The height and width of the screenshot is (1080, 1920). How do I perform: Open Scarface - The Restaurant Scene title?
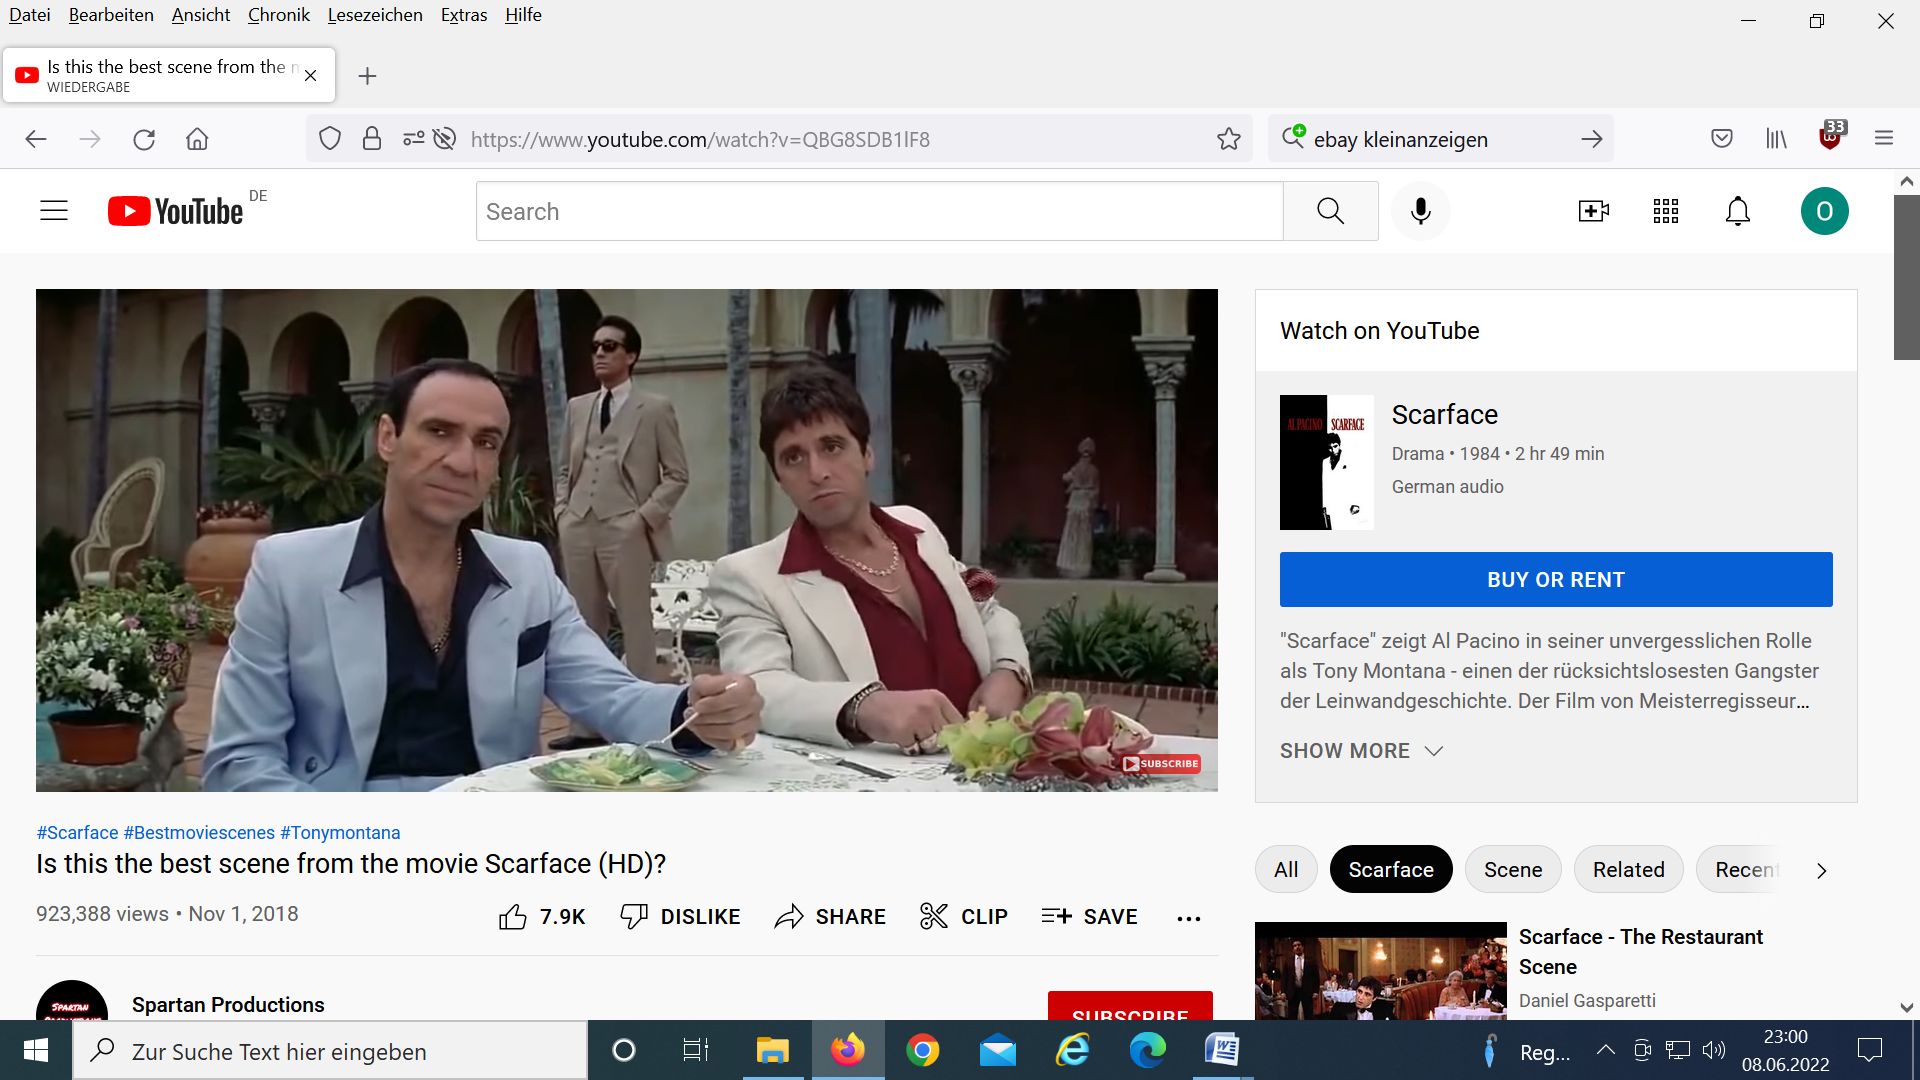1640,951
